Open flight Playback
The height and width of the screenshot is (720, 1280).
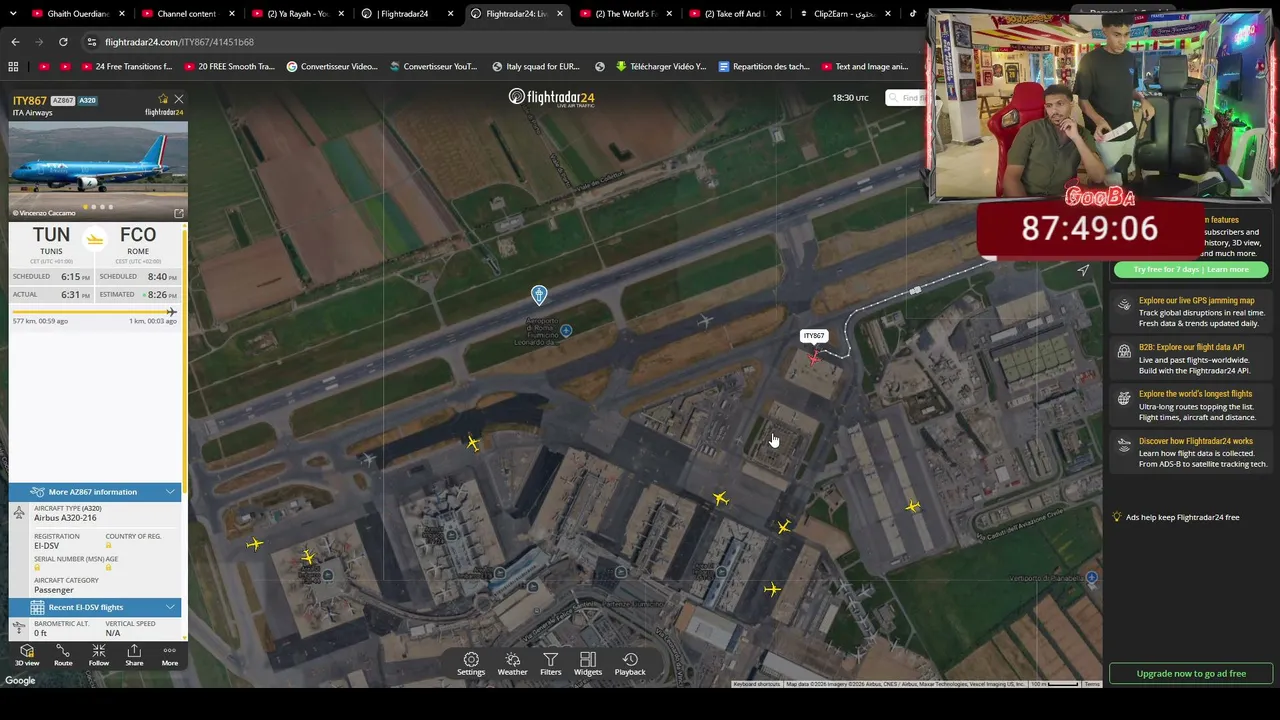click(x=630, y=664)
